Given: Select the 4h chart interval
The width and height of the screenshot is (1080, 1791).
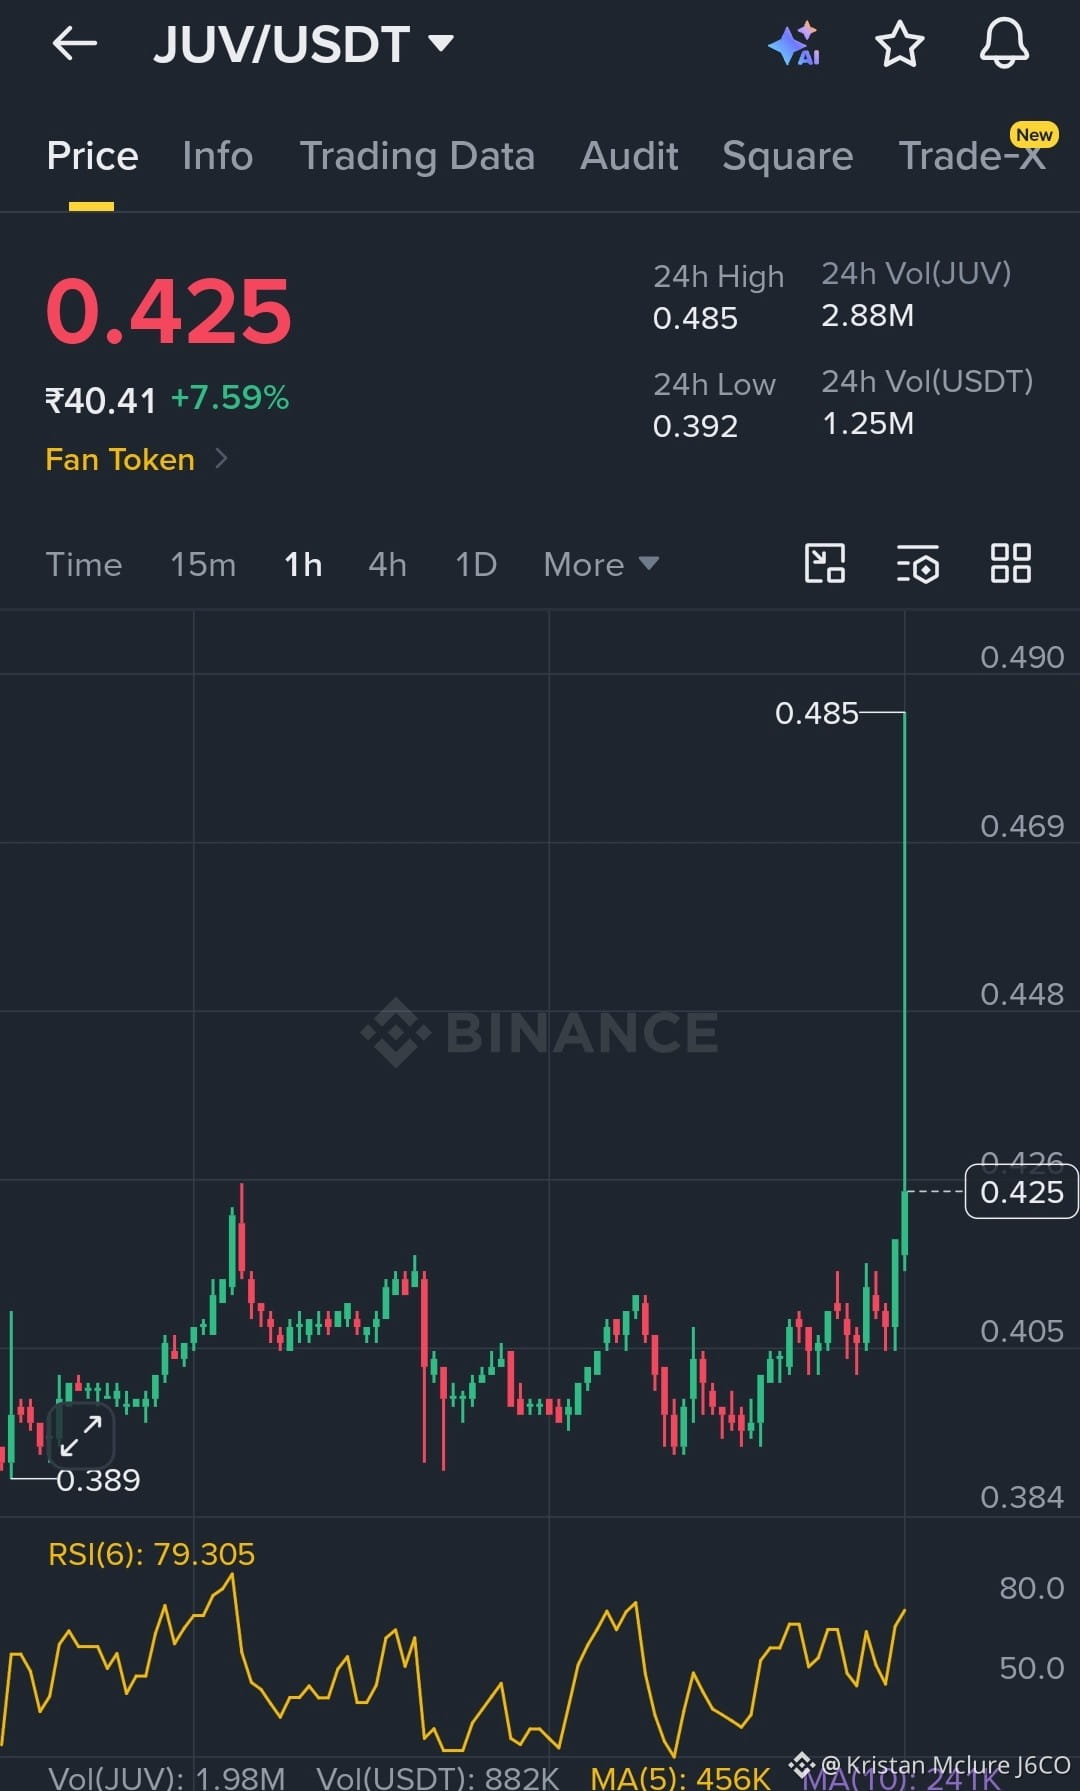Looking at the screenshot, I should [x=387, y=564].
